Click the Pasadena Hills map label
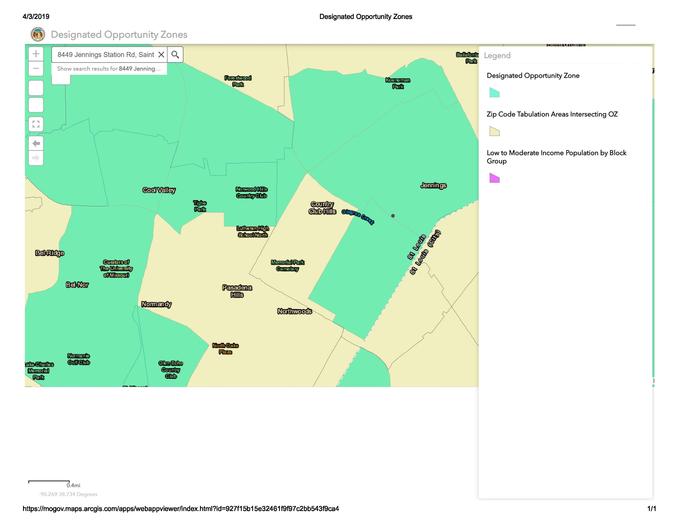 pyautogui.click(x=232, y=291)
